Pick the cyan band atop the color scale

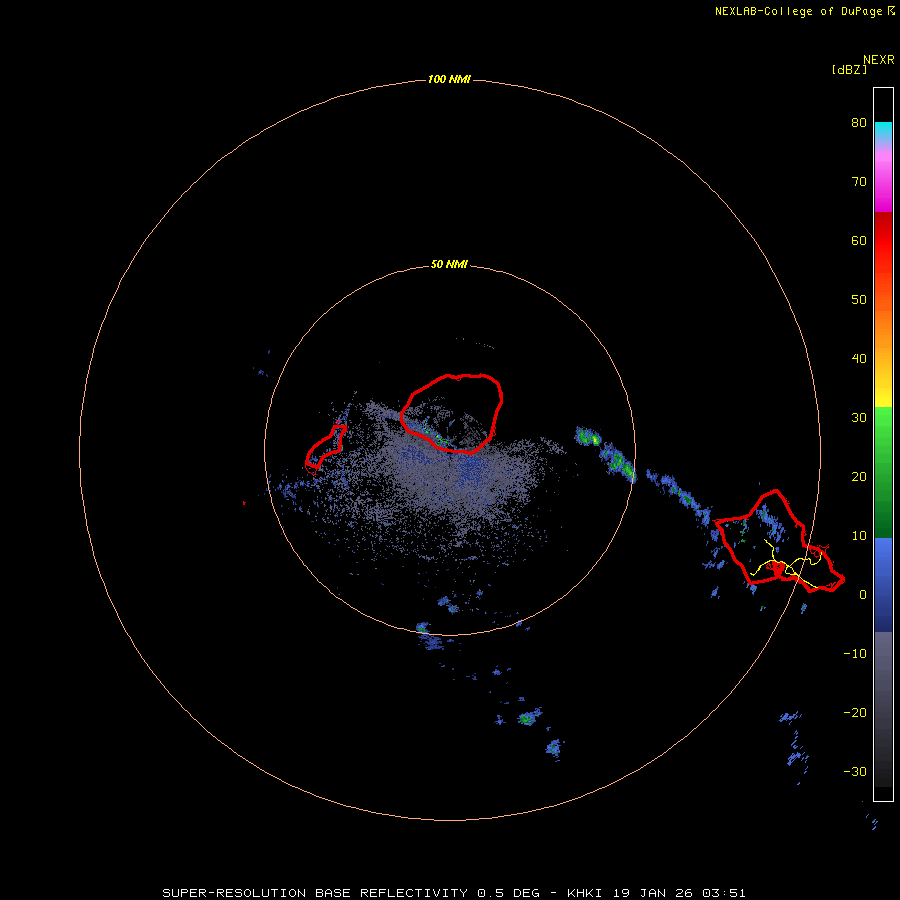point(883,128)
